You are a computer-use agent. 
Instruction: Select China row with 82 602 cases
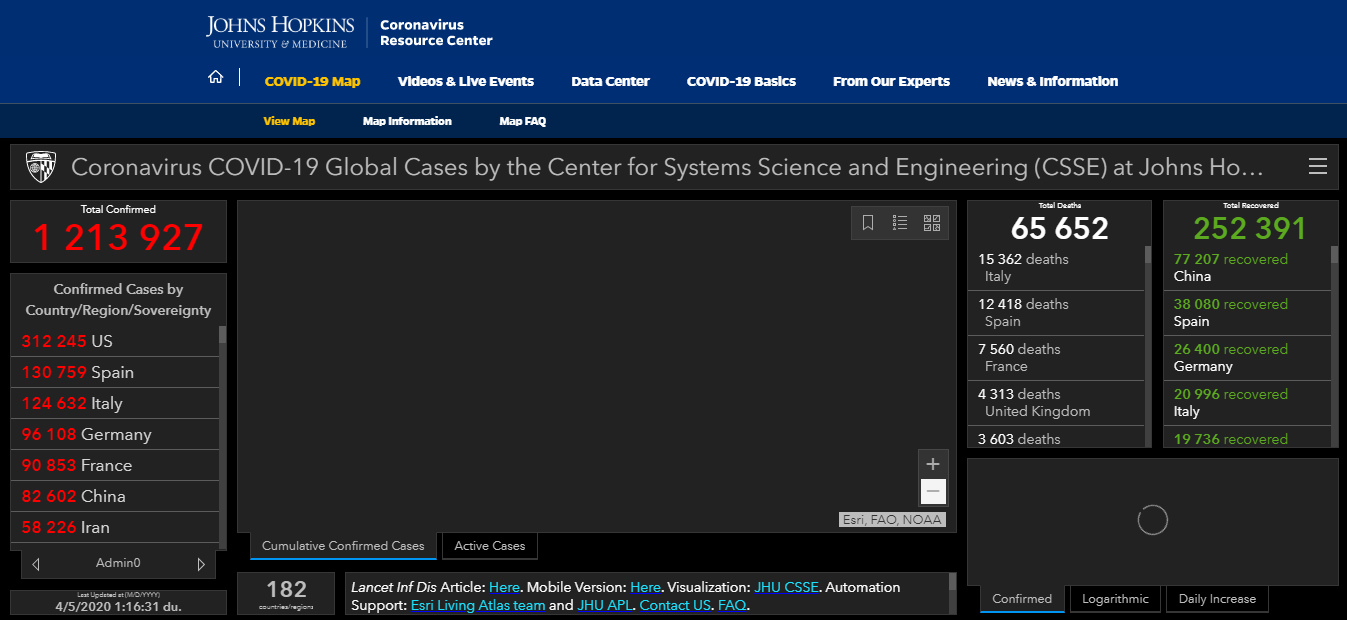[x=115, y=496]
